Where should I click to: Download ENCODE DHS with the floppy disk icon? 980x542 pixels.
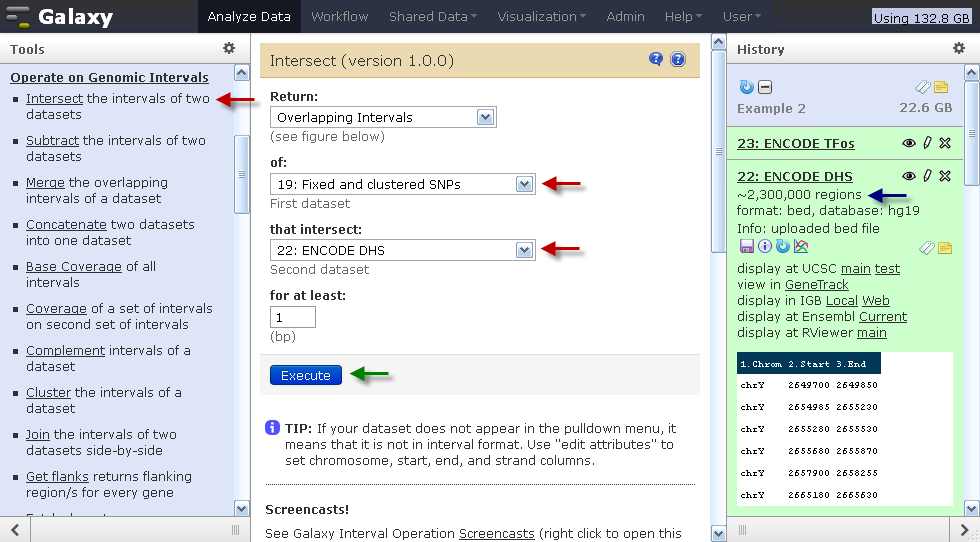click(x=746, y=246)
